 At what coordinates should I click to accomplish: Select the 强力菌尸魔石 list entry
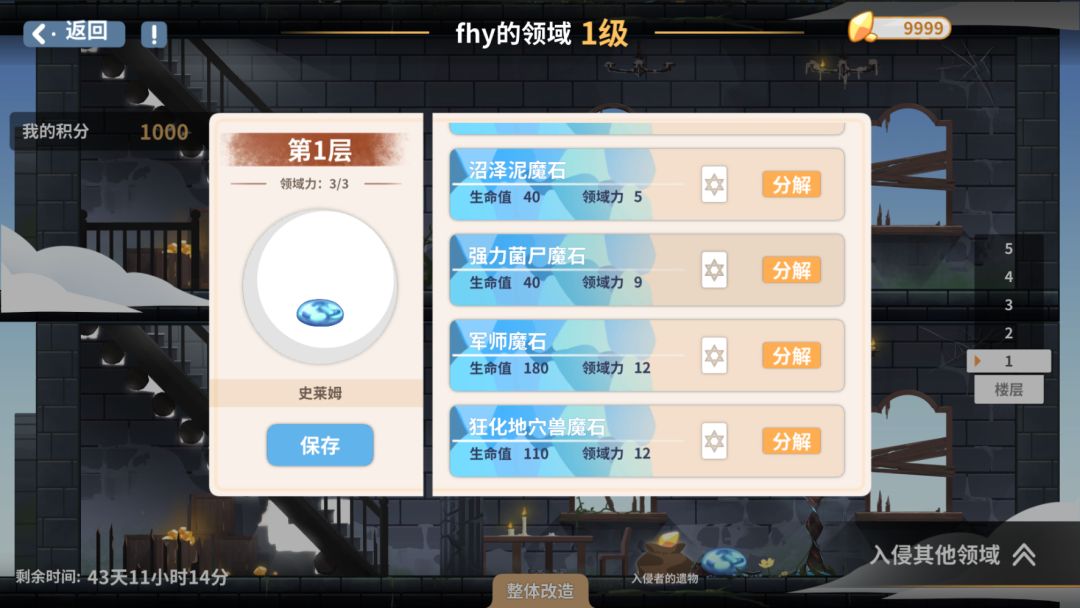coord(647,270)
